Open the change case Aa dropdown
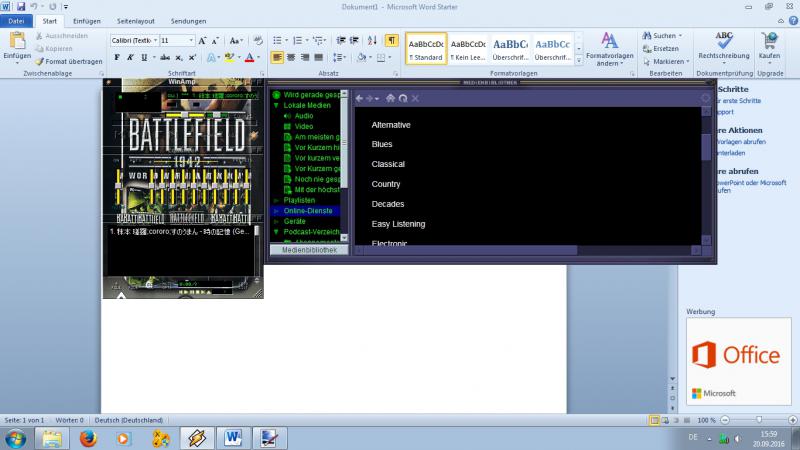The width and height of the screenshot is (800, 450). point(236,40)
